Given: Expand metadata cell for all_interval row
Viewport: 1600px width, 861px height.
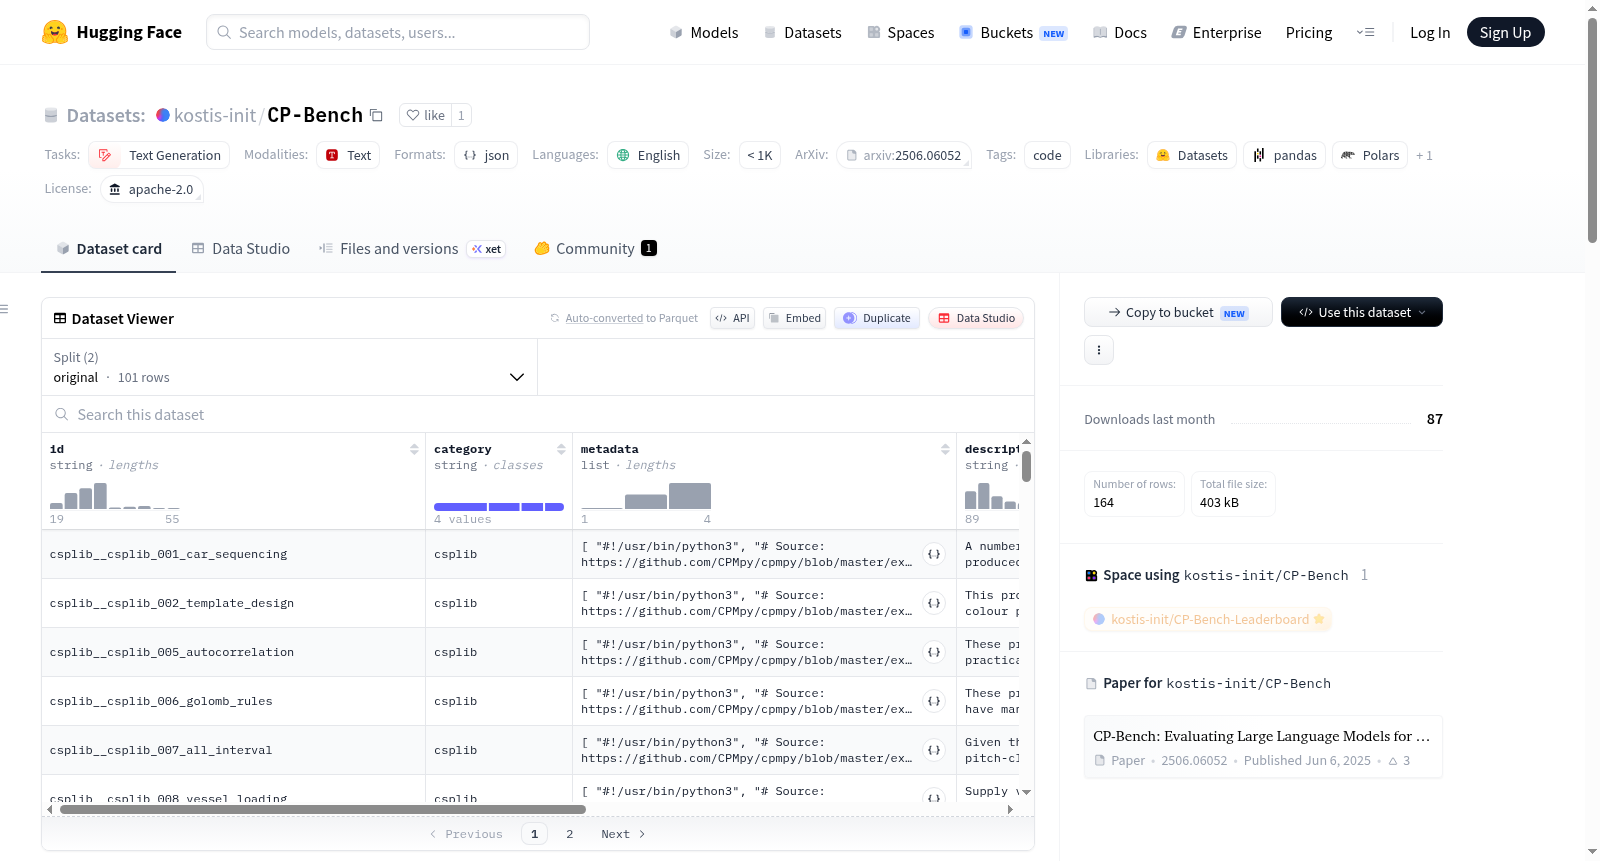Looking at the screenshot, I should click(934, 750).
